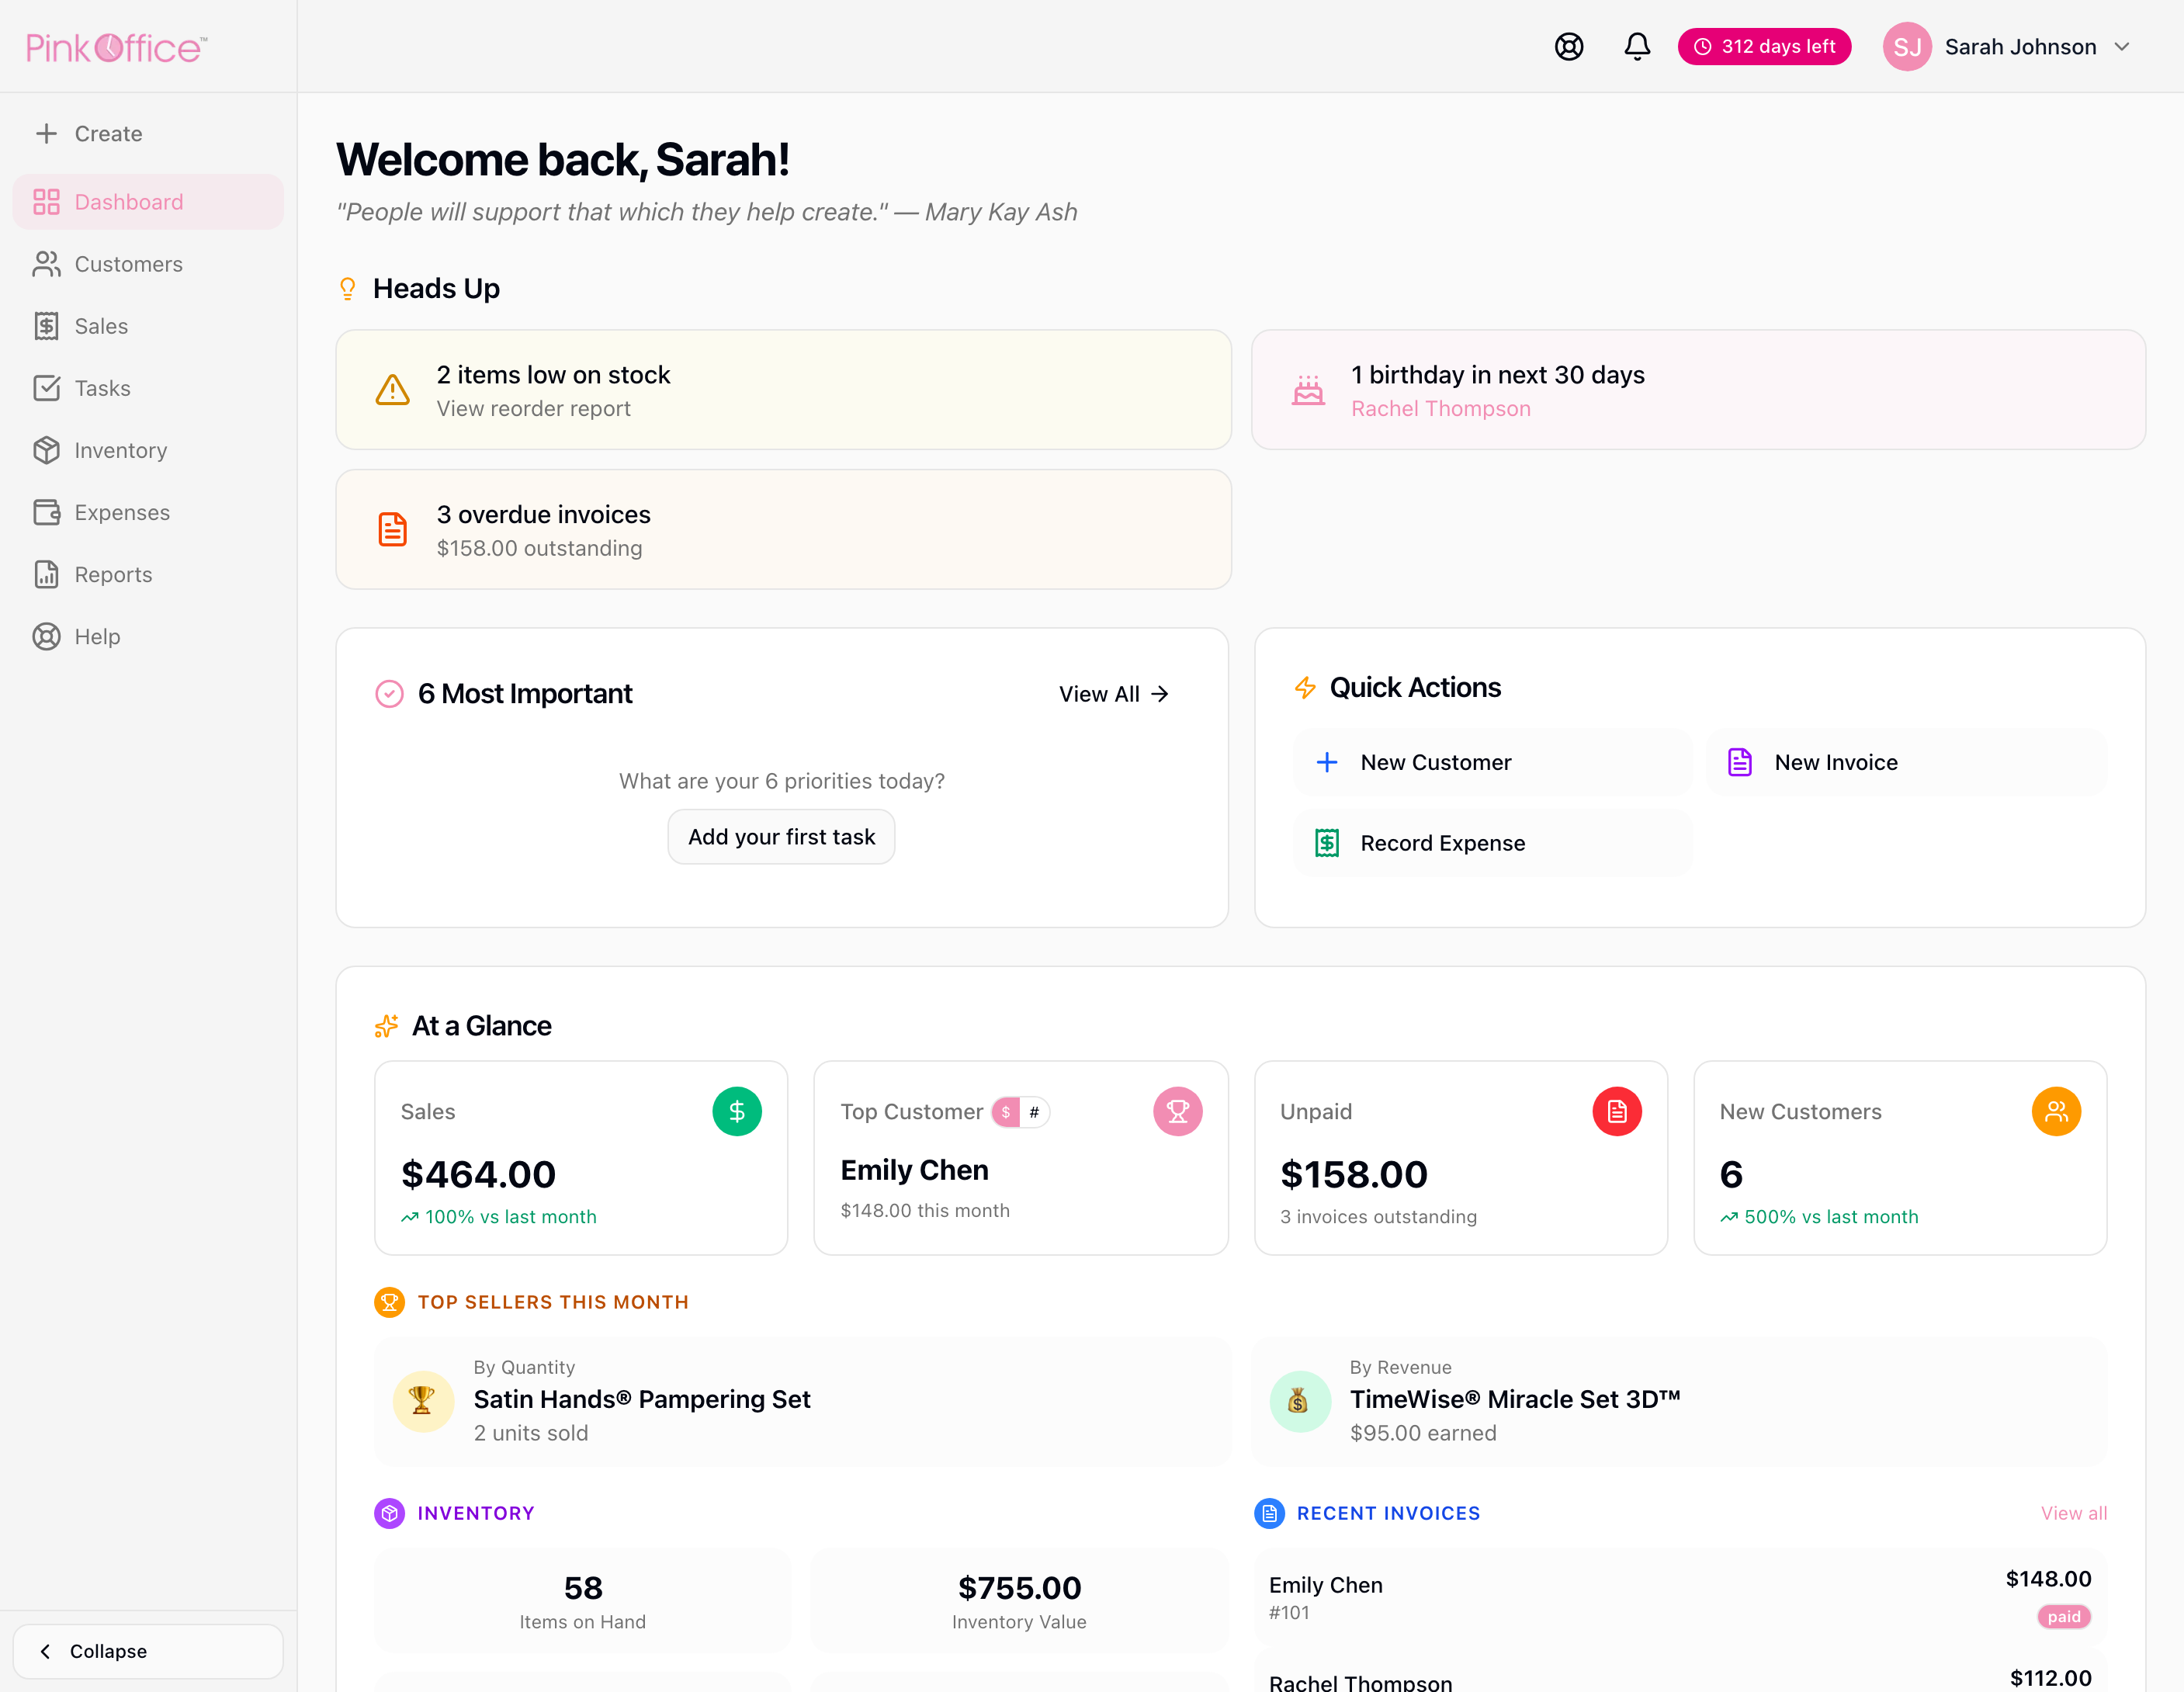Click the pink trophy Top Customer icon

click(x=1178, y=1112)
